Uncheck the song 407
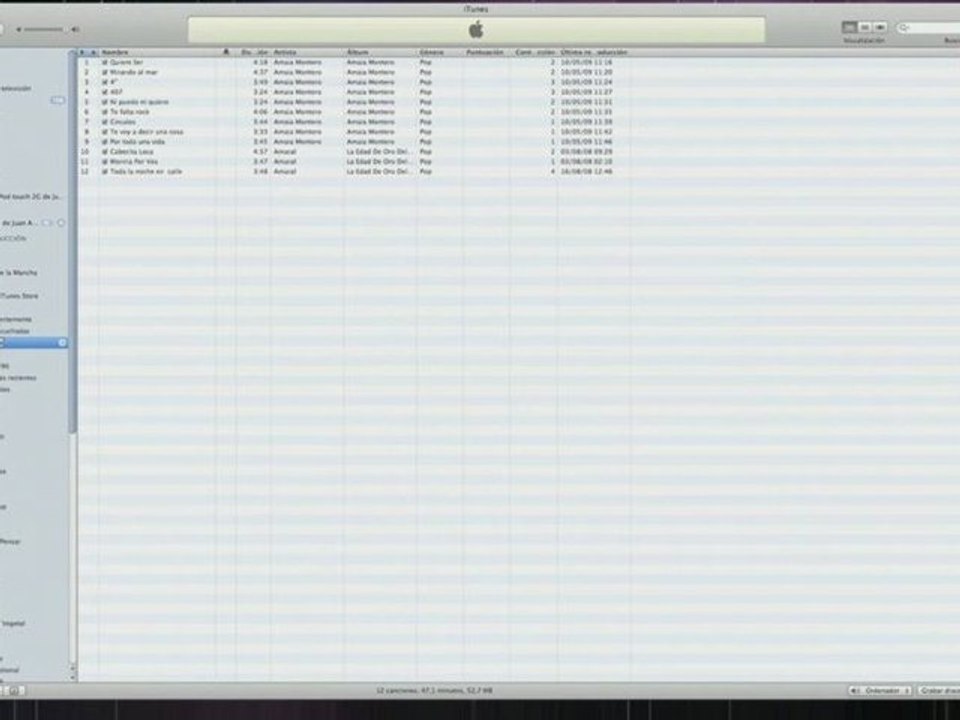Screen dimensions: 960x720 point(105,92)
